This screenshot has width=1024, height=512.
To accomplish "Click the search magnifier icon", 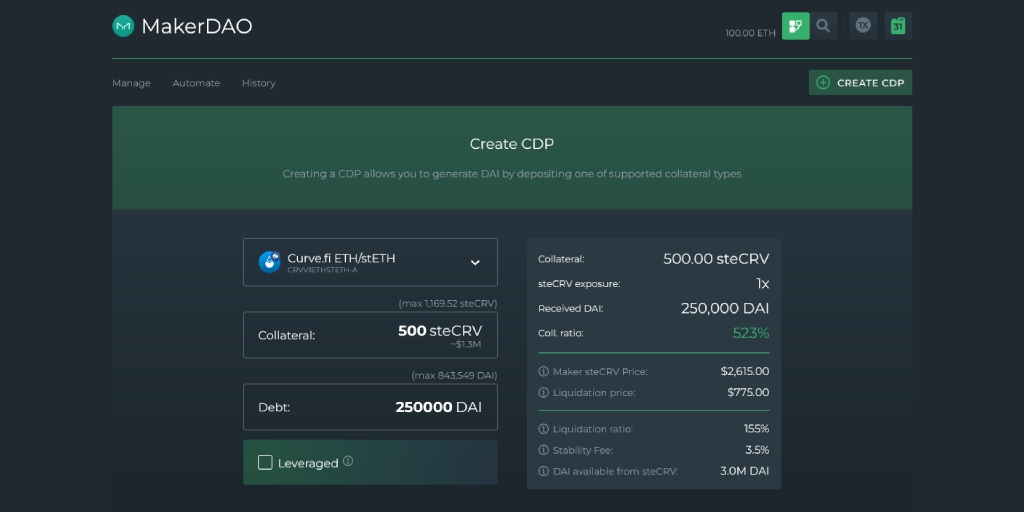I will [x=824, y=26].
